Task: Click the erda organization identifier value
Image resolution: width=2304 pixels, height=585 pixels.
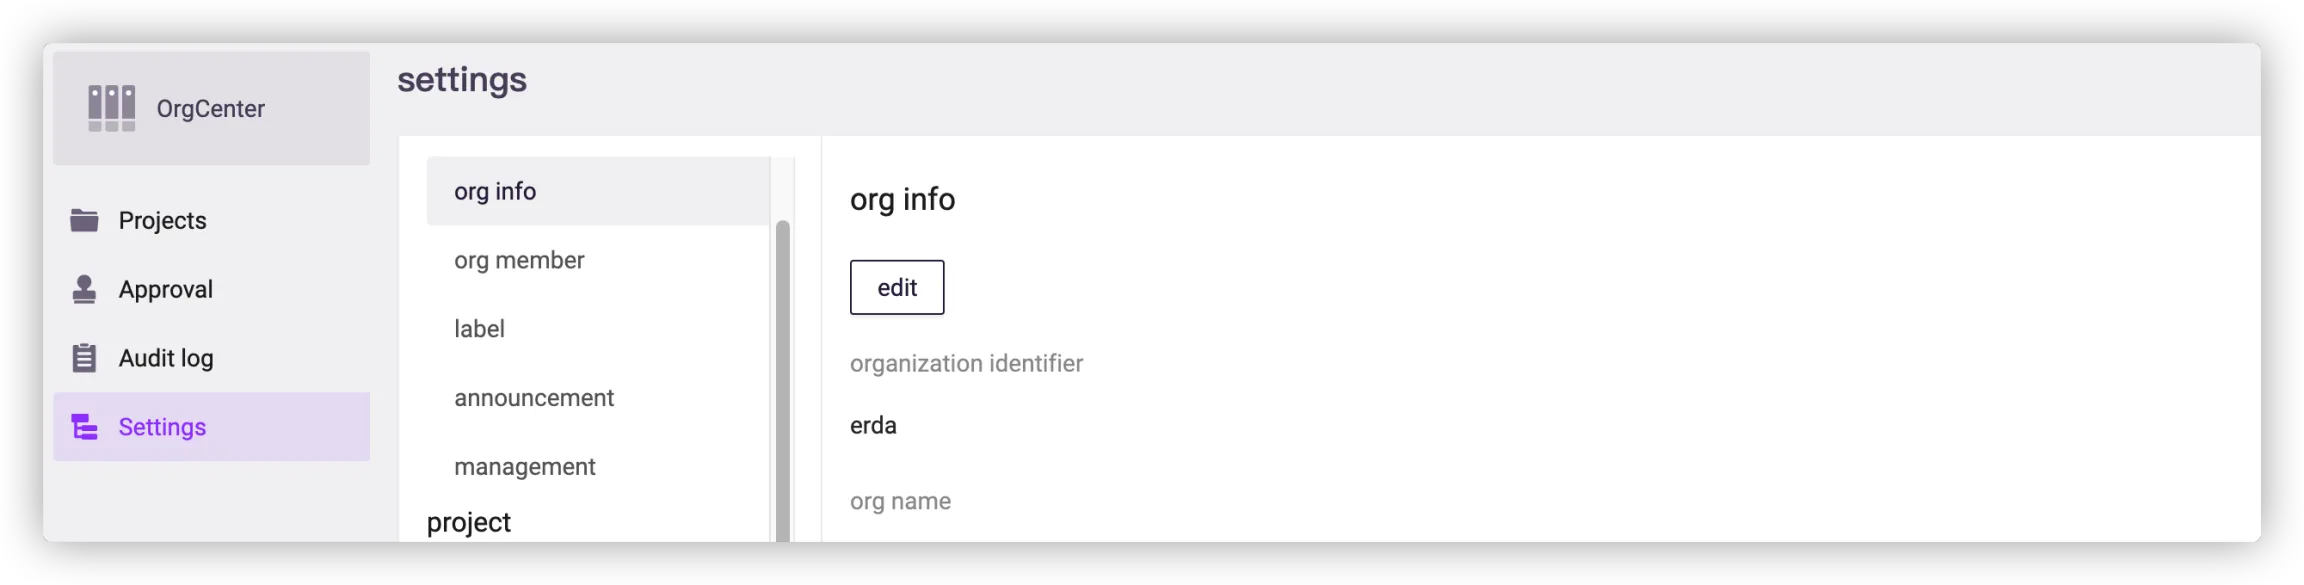Action: pyautogui.click(x=873, y=425)
